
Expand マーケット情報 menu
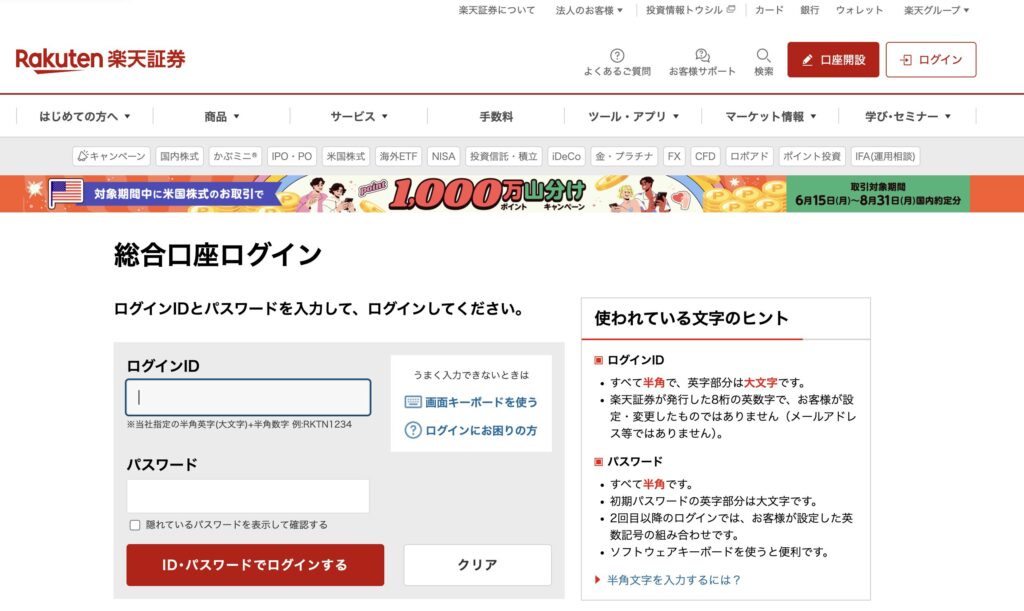pyautogui.click(x=770, y=116)
